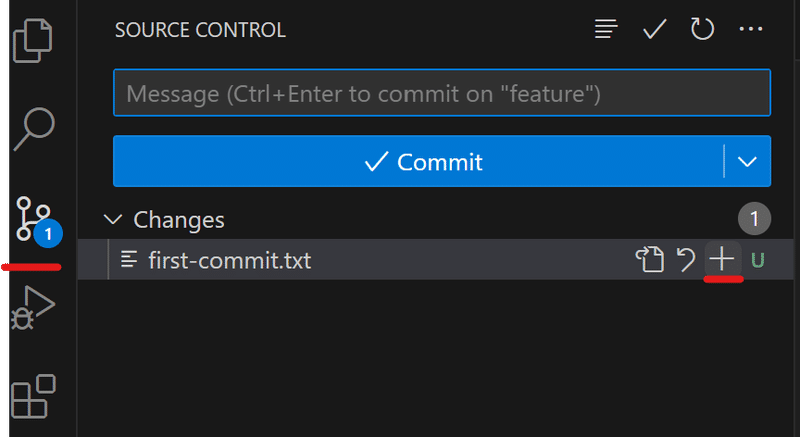This screenshot has width=800, height=437.
Task: Stage first-commit.txt with the plus icon
Action: tap(722, 260)
